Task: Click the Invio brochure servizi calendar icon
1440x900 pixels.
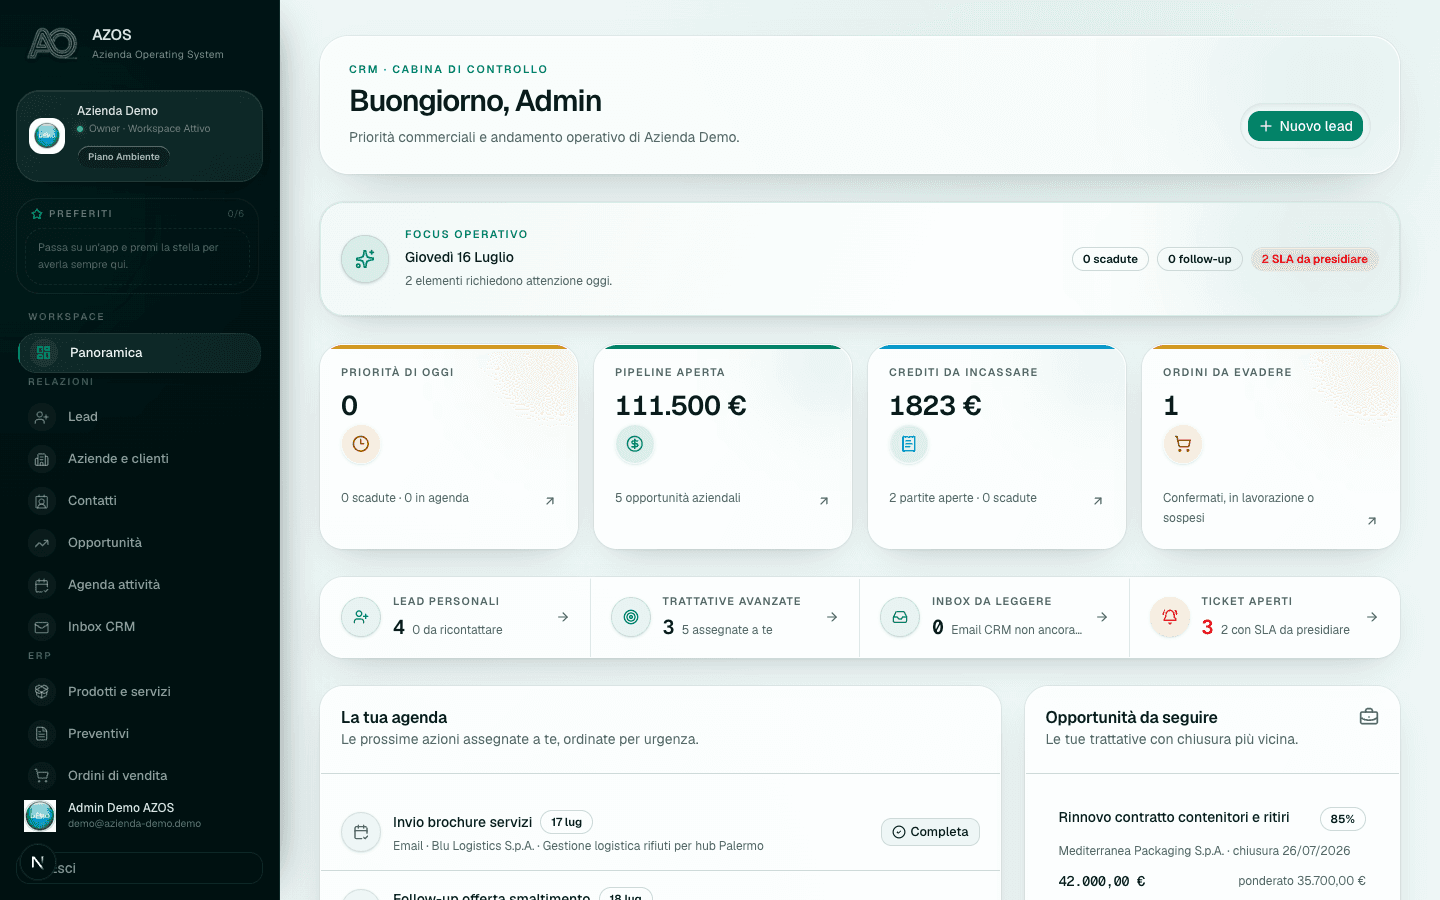Action: tap(361, 832)
